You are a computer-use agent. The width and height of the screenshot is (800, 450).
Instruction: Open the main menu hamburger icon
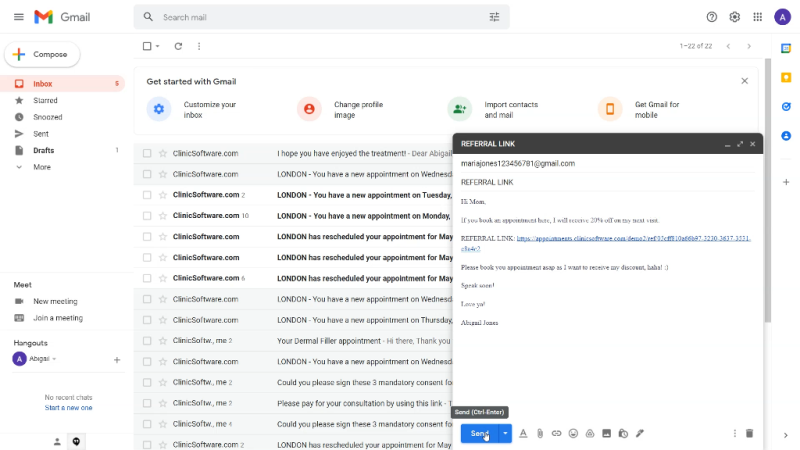point(19,17)
